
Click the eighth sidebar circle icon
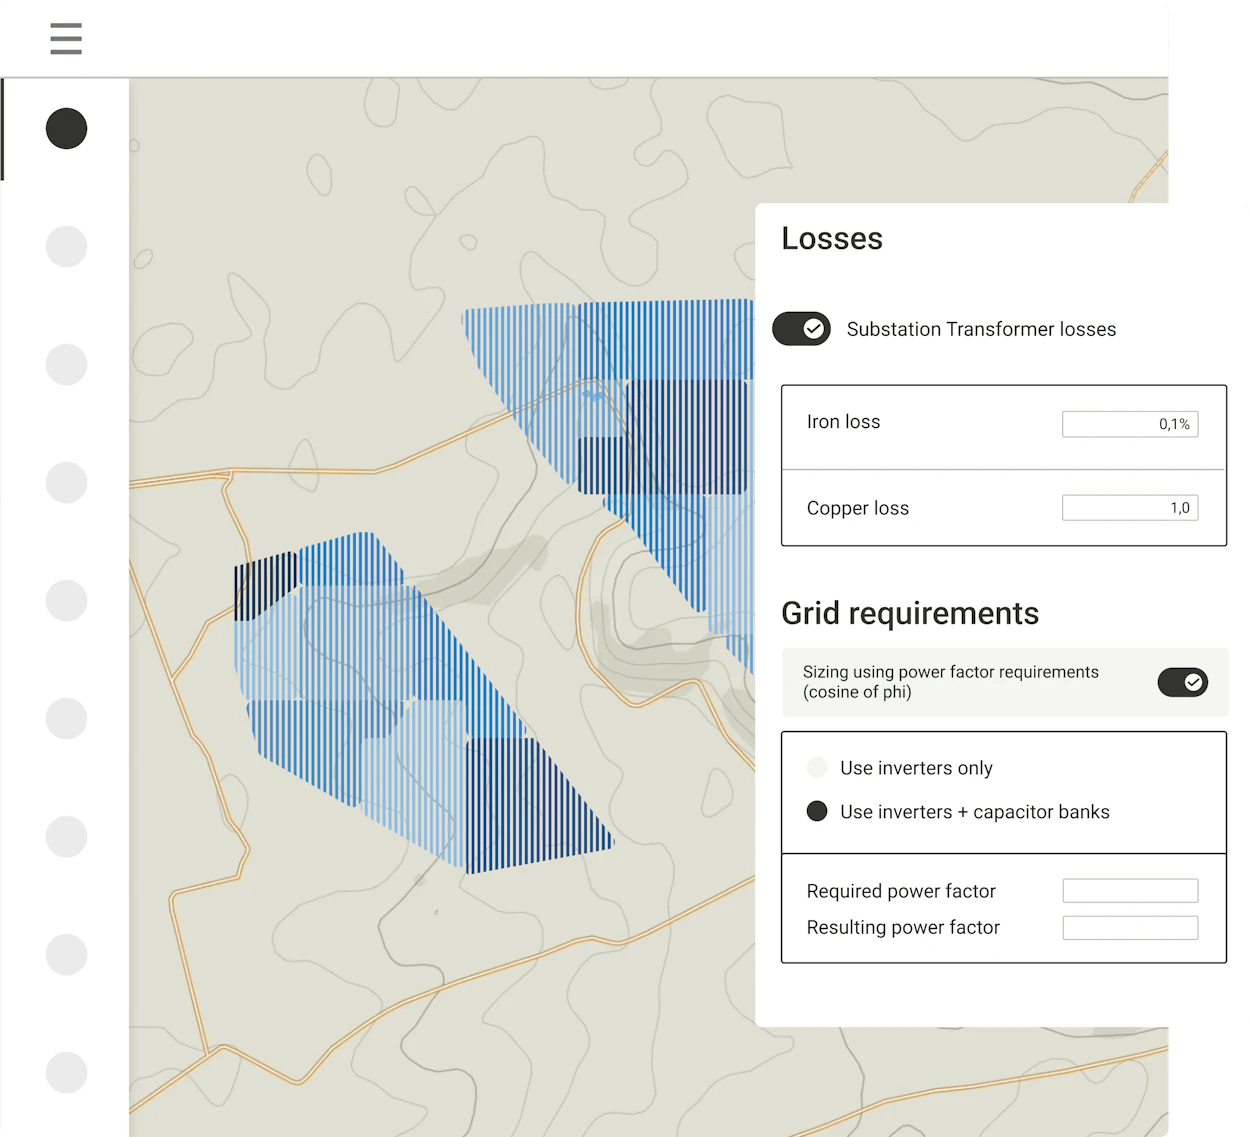pos(67,955)
